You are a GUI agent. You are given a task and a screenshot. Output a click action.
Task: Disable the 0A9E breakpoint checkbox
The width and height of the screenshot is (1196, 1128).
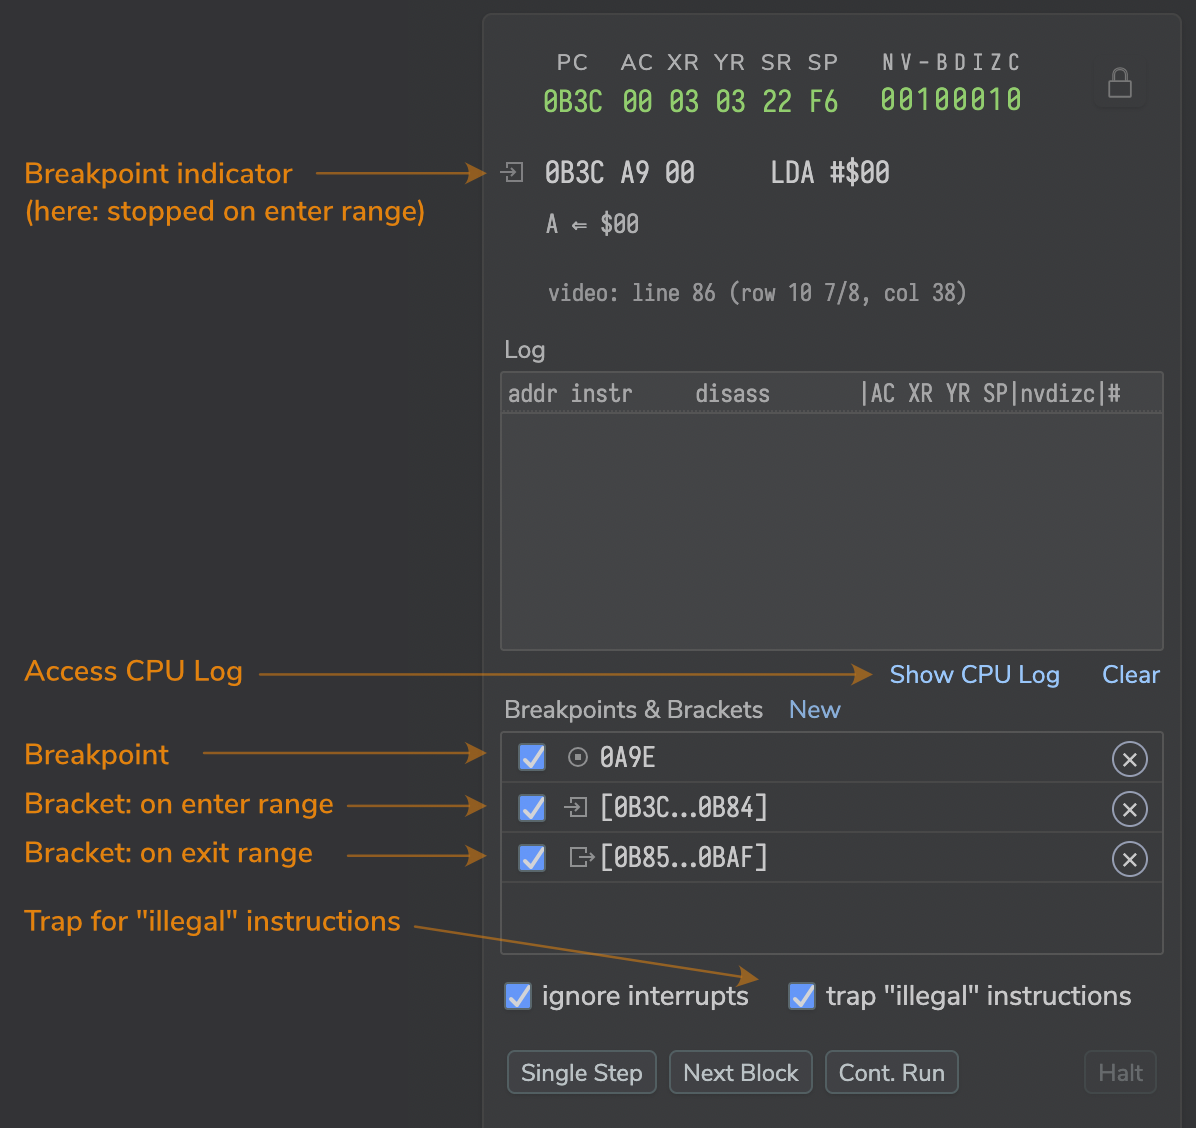[x=532, y=757]
